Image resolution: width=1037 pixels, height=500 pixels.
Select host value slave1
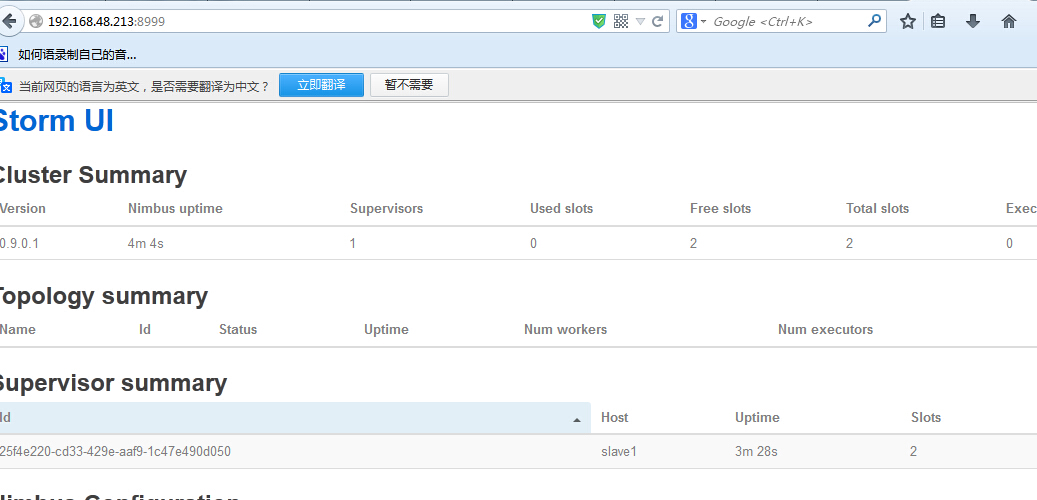[618, 452]
